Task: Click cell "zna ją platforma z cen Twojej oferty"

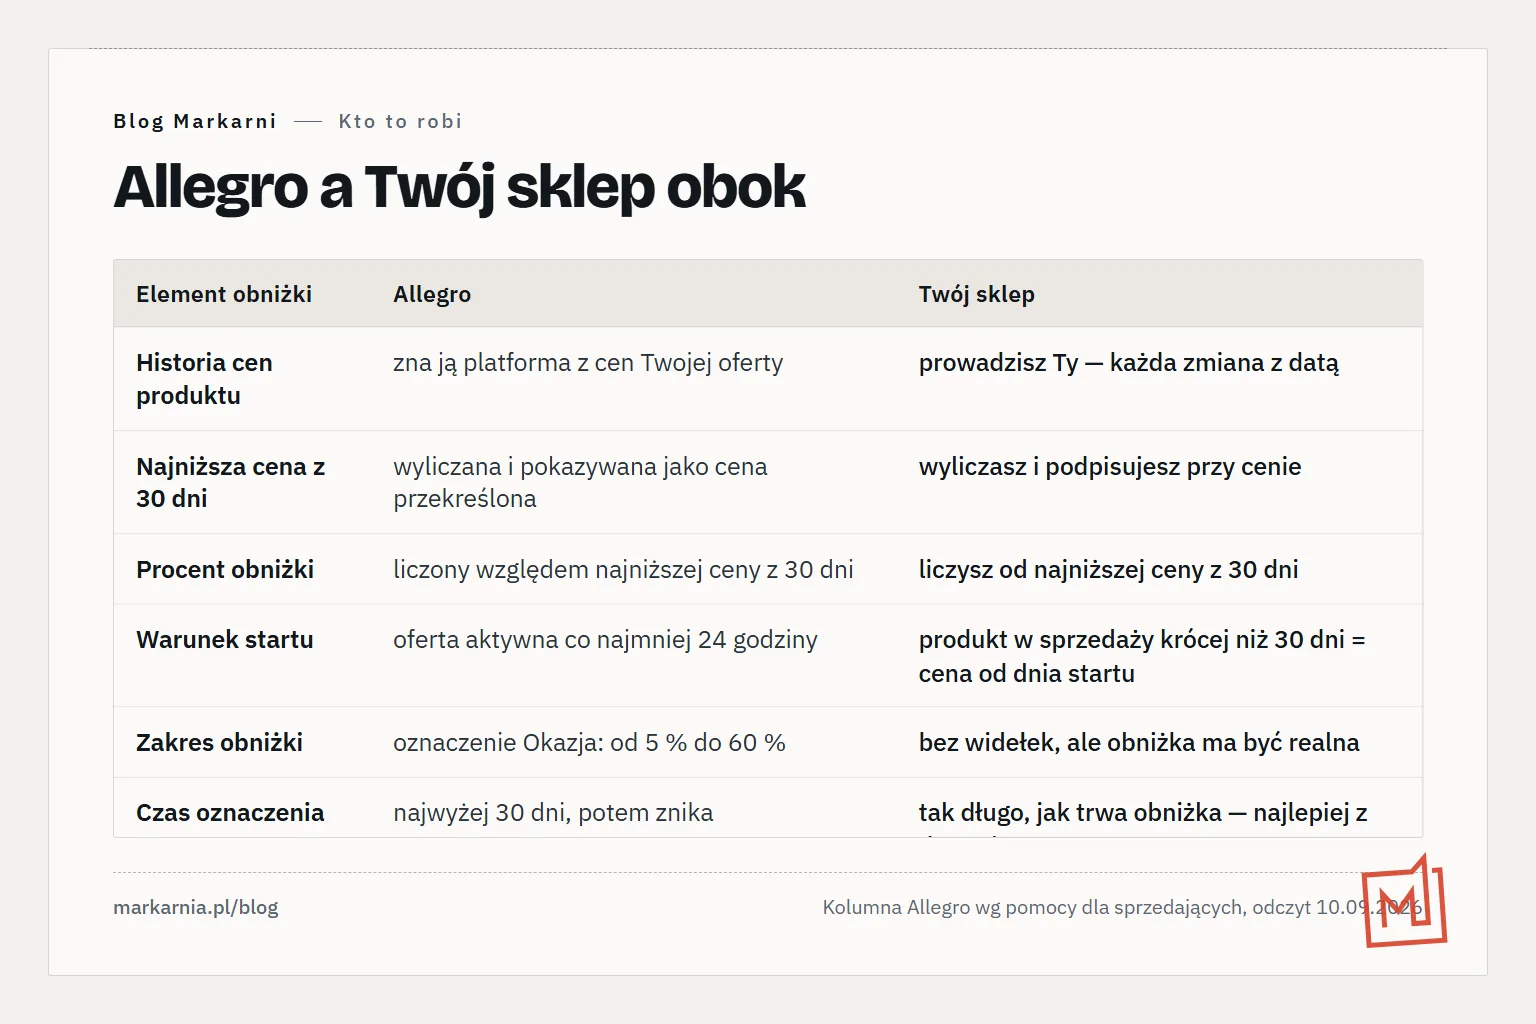Action: pyautogui.click(x=588, y=362)
